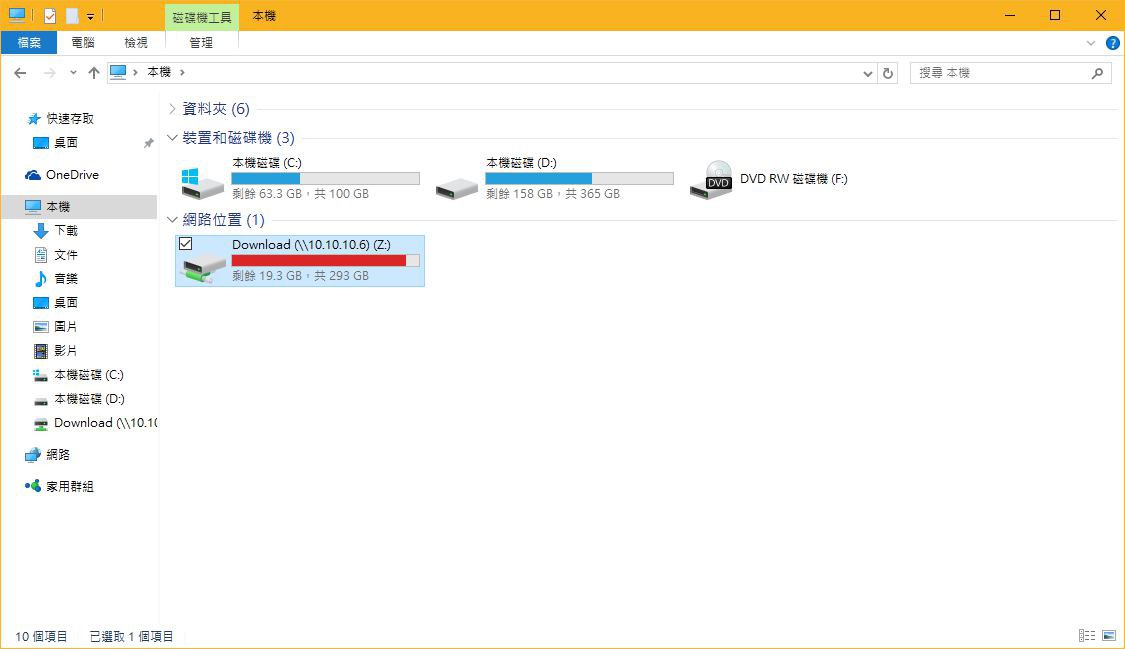
Task: Switch to the 檢視 ribbon tab
Action: [x=136, y=43]
